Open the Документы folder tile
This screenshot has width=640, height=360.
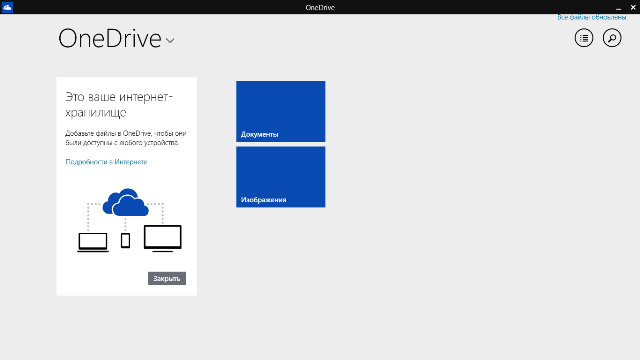coord(280,111)
